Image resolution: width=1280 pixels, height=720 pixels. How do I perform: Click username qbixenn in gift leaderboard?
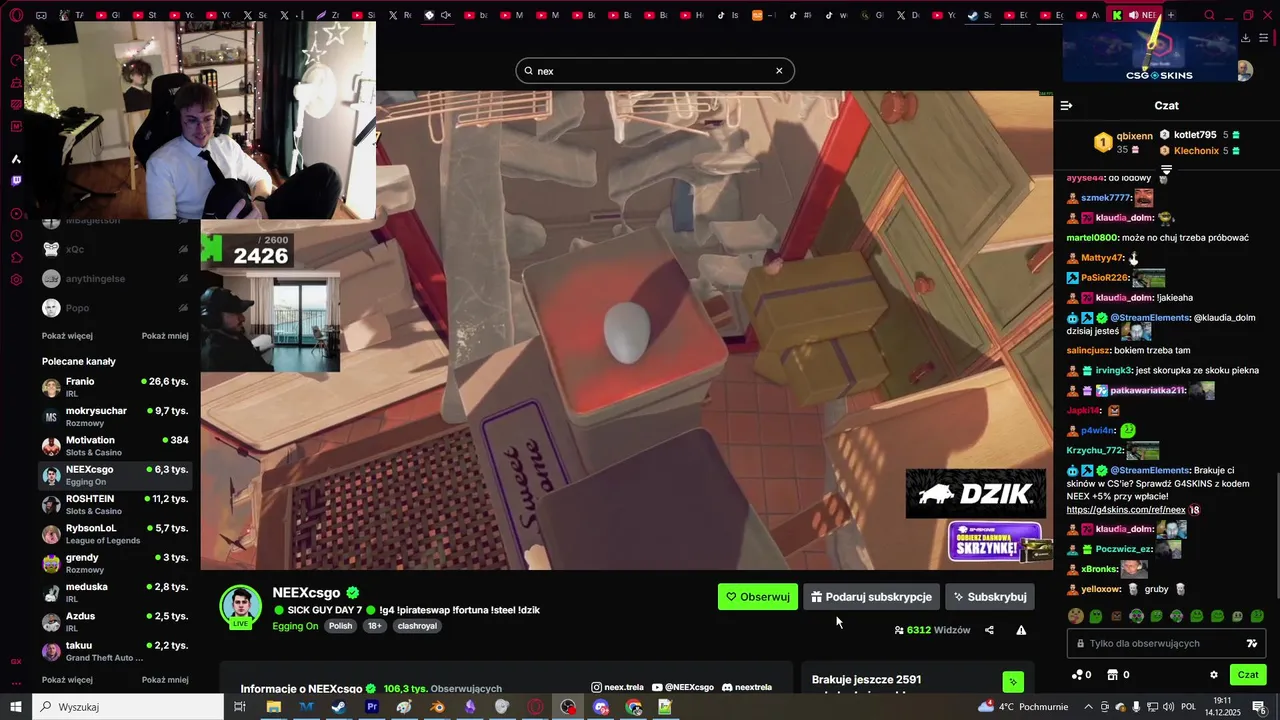(1135, 136)
